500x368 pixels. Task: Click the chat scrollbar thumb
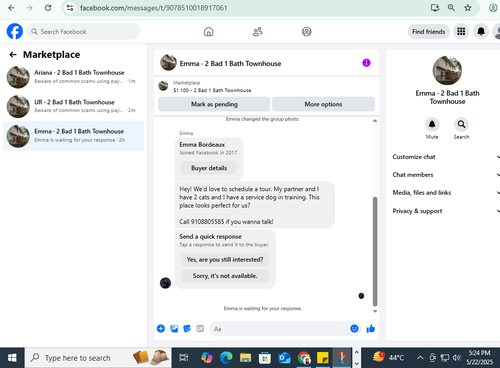pyautogui.click(x=375, y=252)
